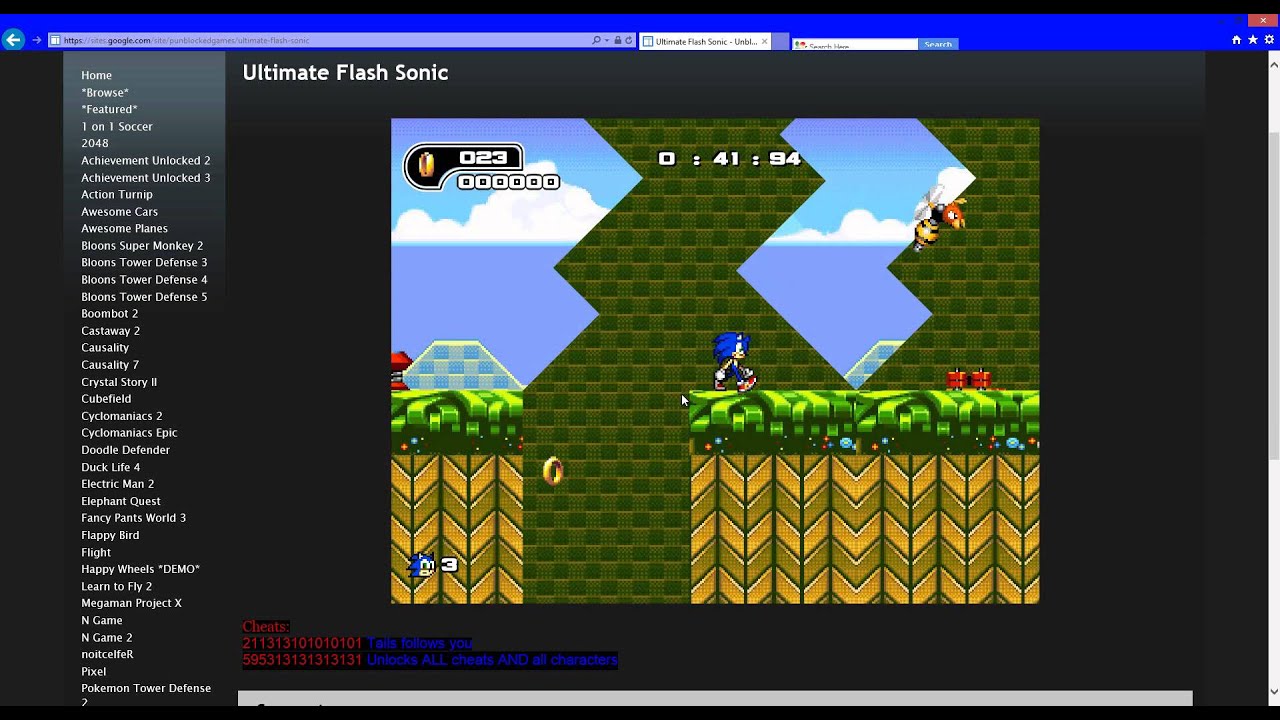1280x720 pixels.
Task: Open 1 on 1 Soccer game link
Action: click(x=117, y=126)
